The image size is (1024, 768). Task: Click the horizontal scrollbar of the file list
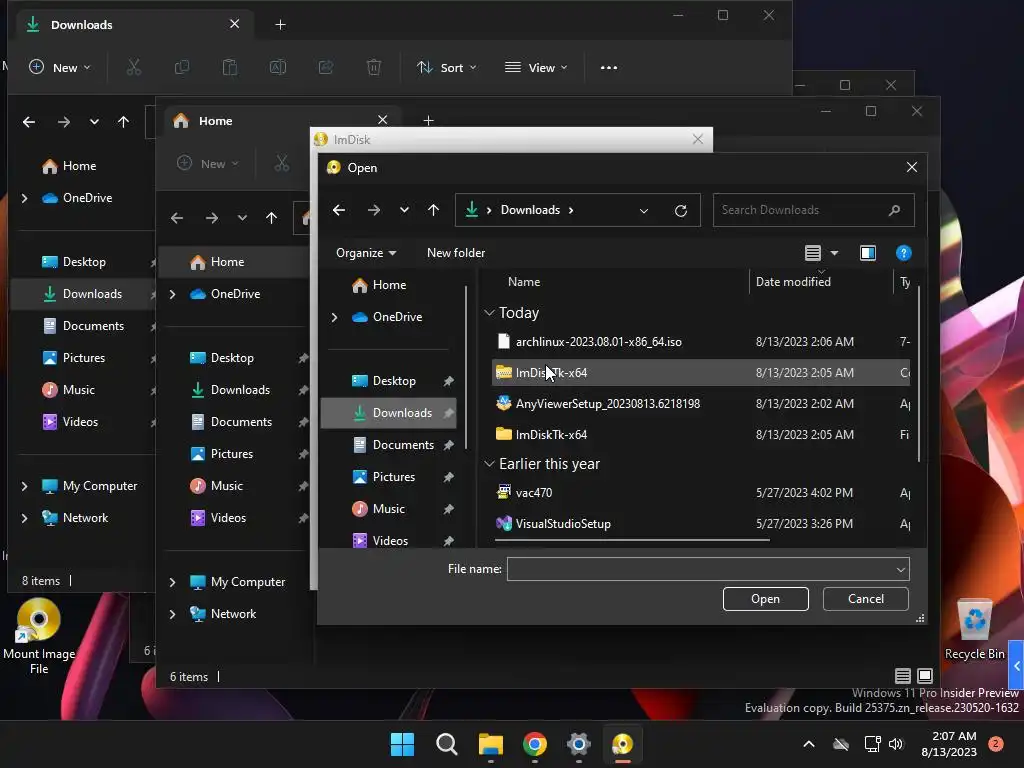coord(632,541)
